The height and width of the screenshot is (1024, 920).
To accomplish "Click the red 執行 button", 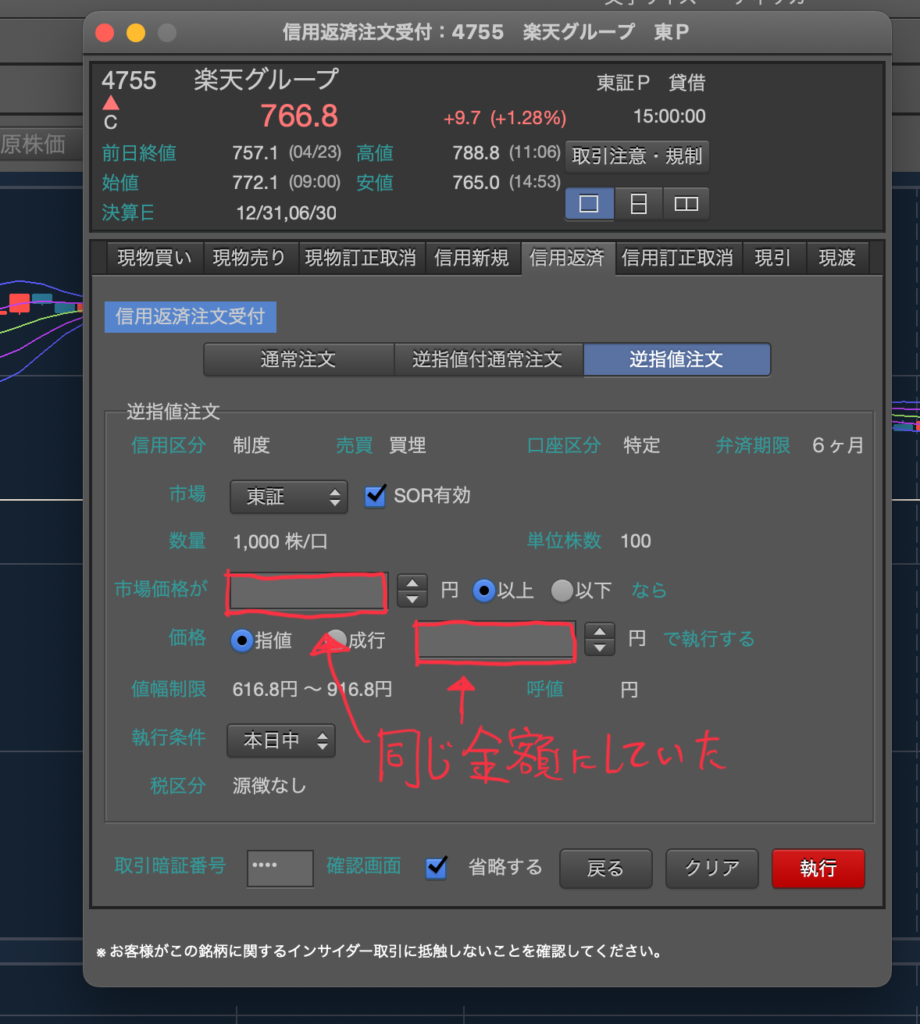I will (818, 868).
